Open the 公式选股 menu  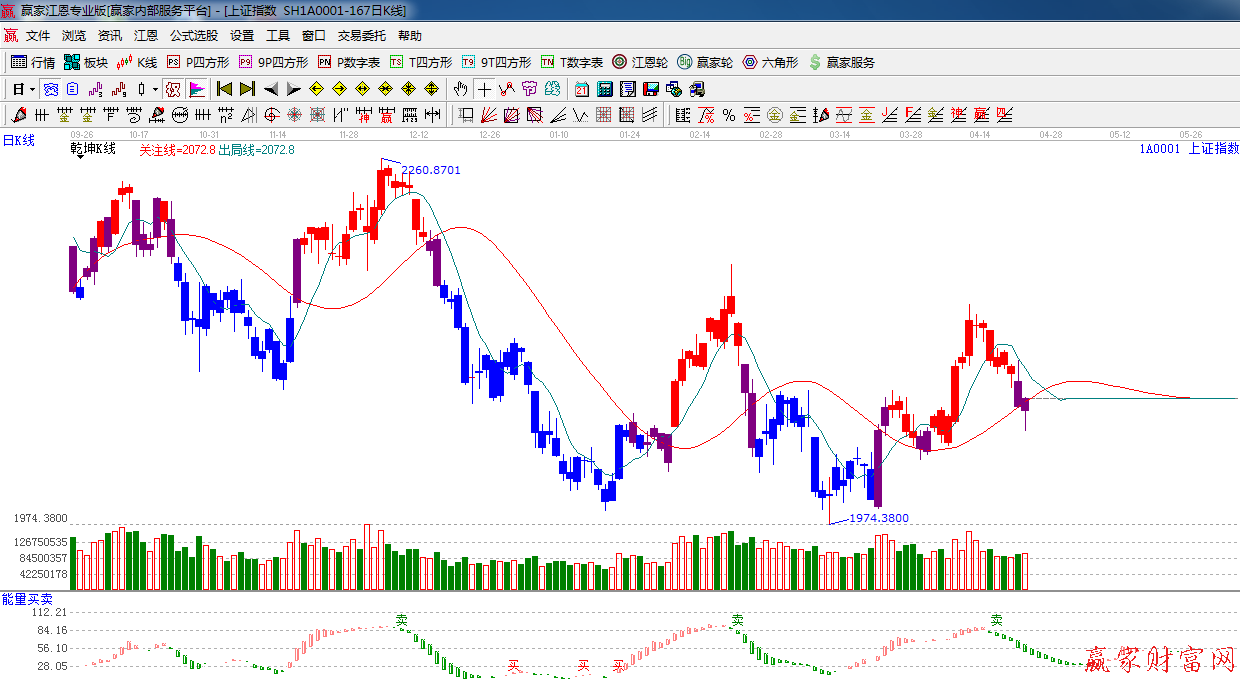[x=193, y=35]
